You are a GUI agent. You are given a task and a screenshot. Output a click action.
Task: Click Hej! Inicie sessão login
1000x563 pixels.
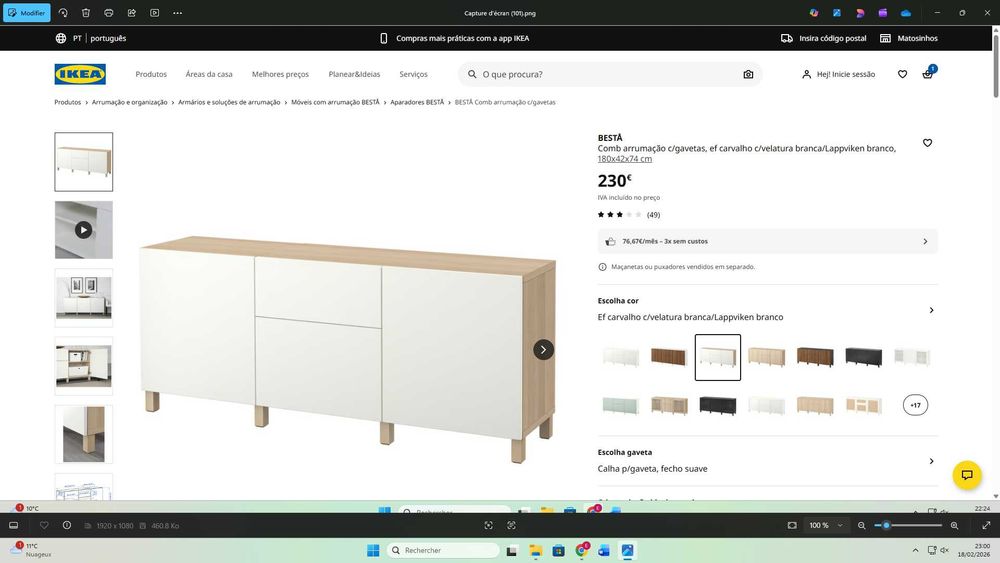click(x=838, y=74)
